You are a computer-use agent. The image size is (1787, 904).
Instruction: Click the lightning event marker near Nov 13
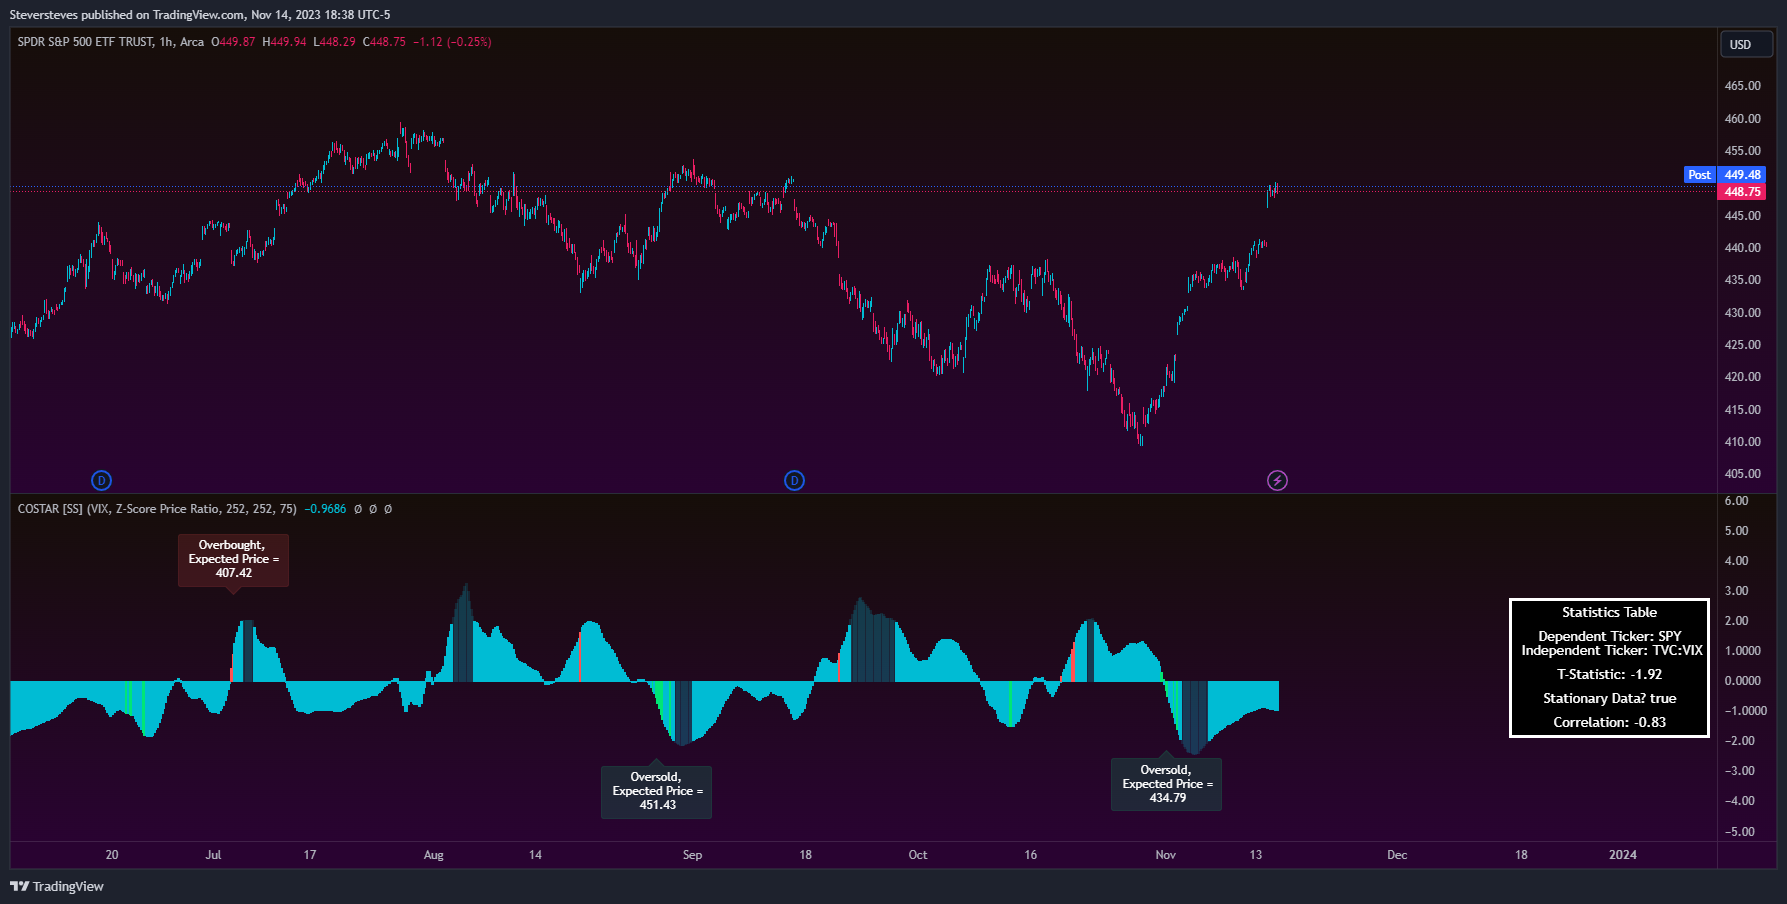pos(1277,481)
